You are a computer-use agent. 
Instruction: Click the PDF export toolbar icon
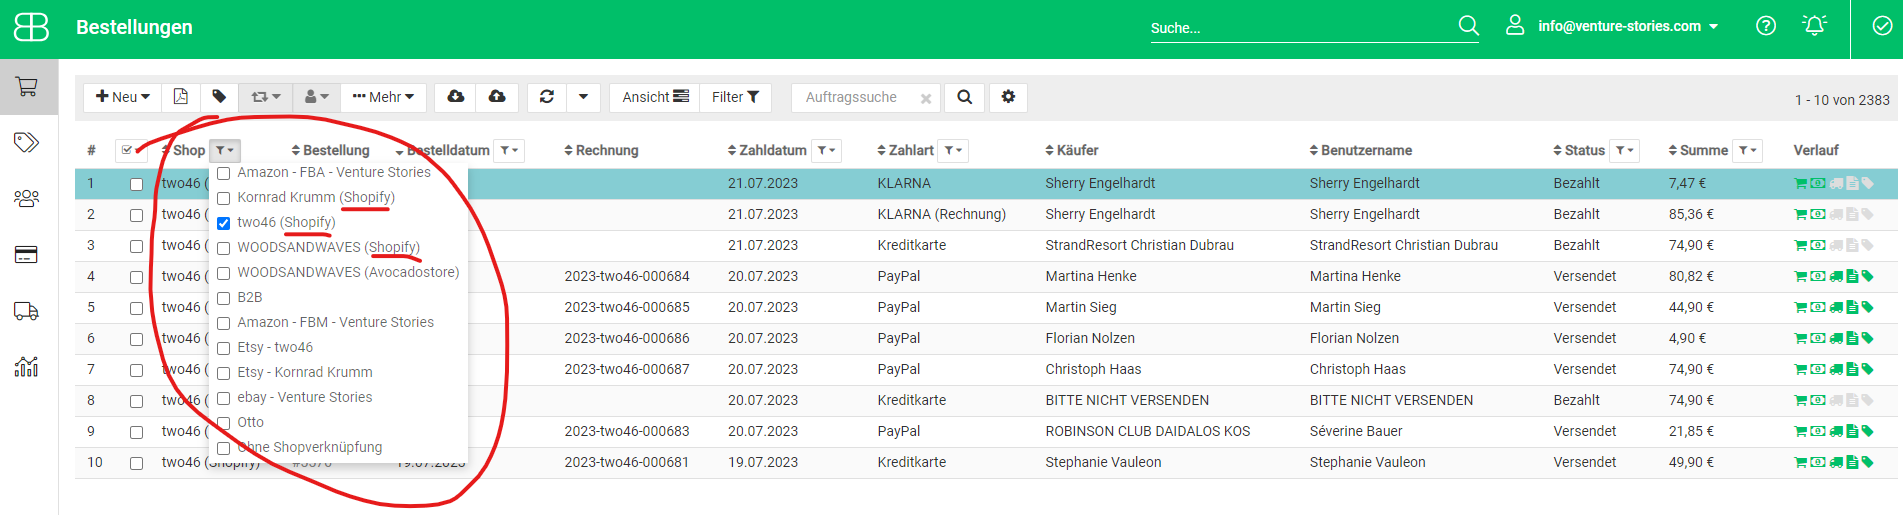180,97
